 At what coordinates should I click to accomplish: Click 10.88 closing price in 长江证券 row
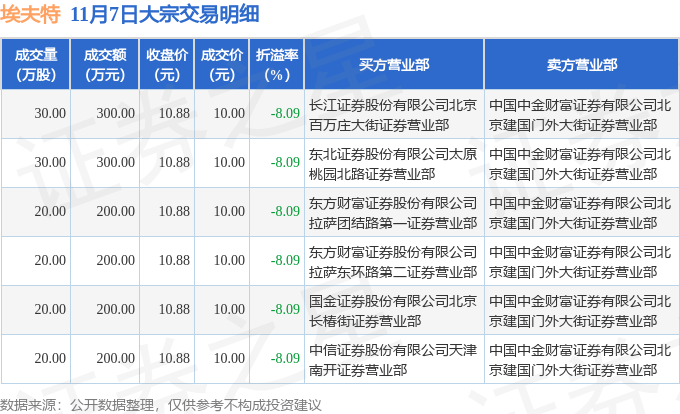pyautogui.click(x=174, y=113)
